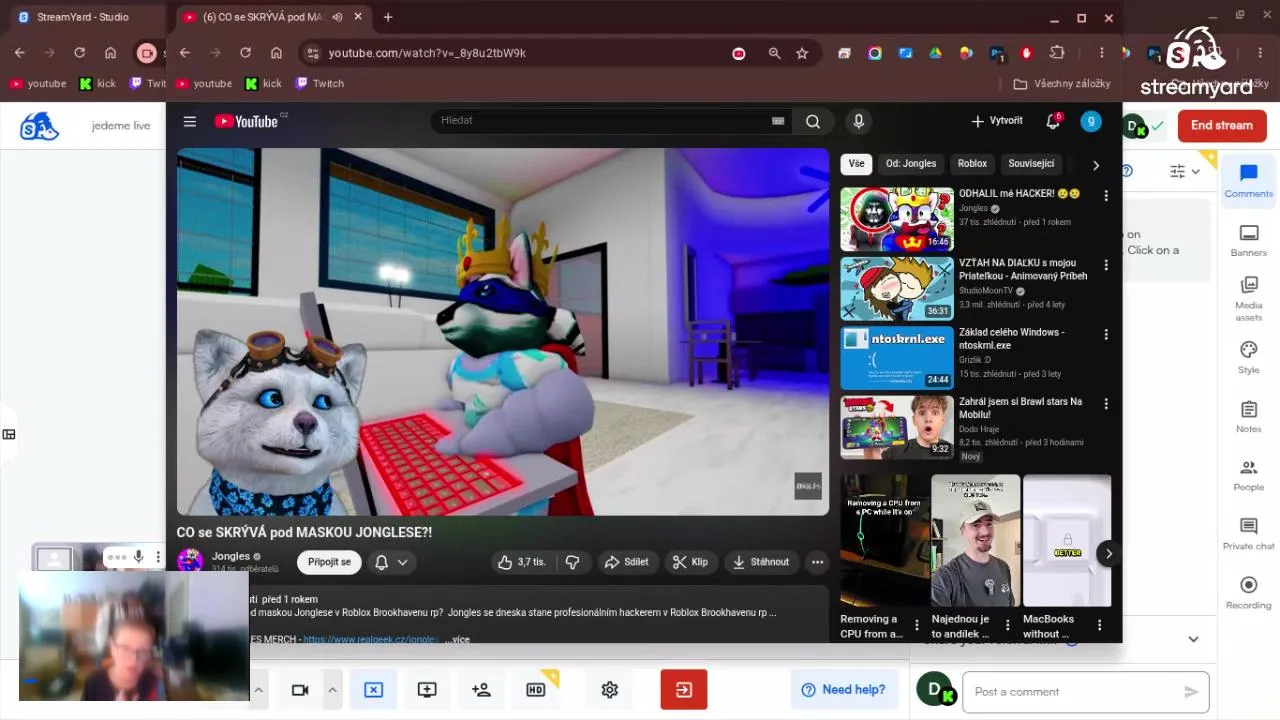Expand the description with ...více

pos(457,639)
